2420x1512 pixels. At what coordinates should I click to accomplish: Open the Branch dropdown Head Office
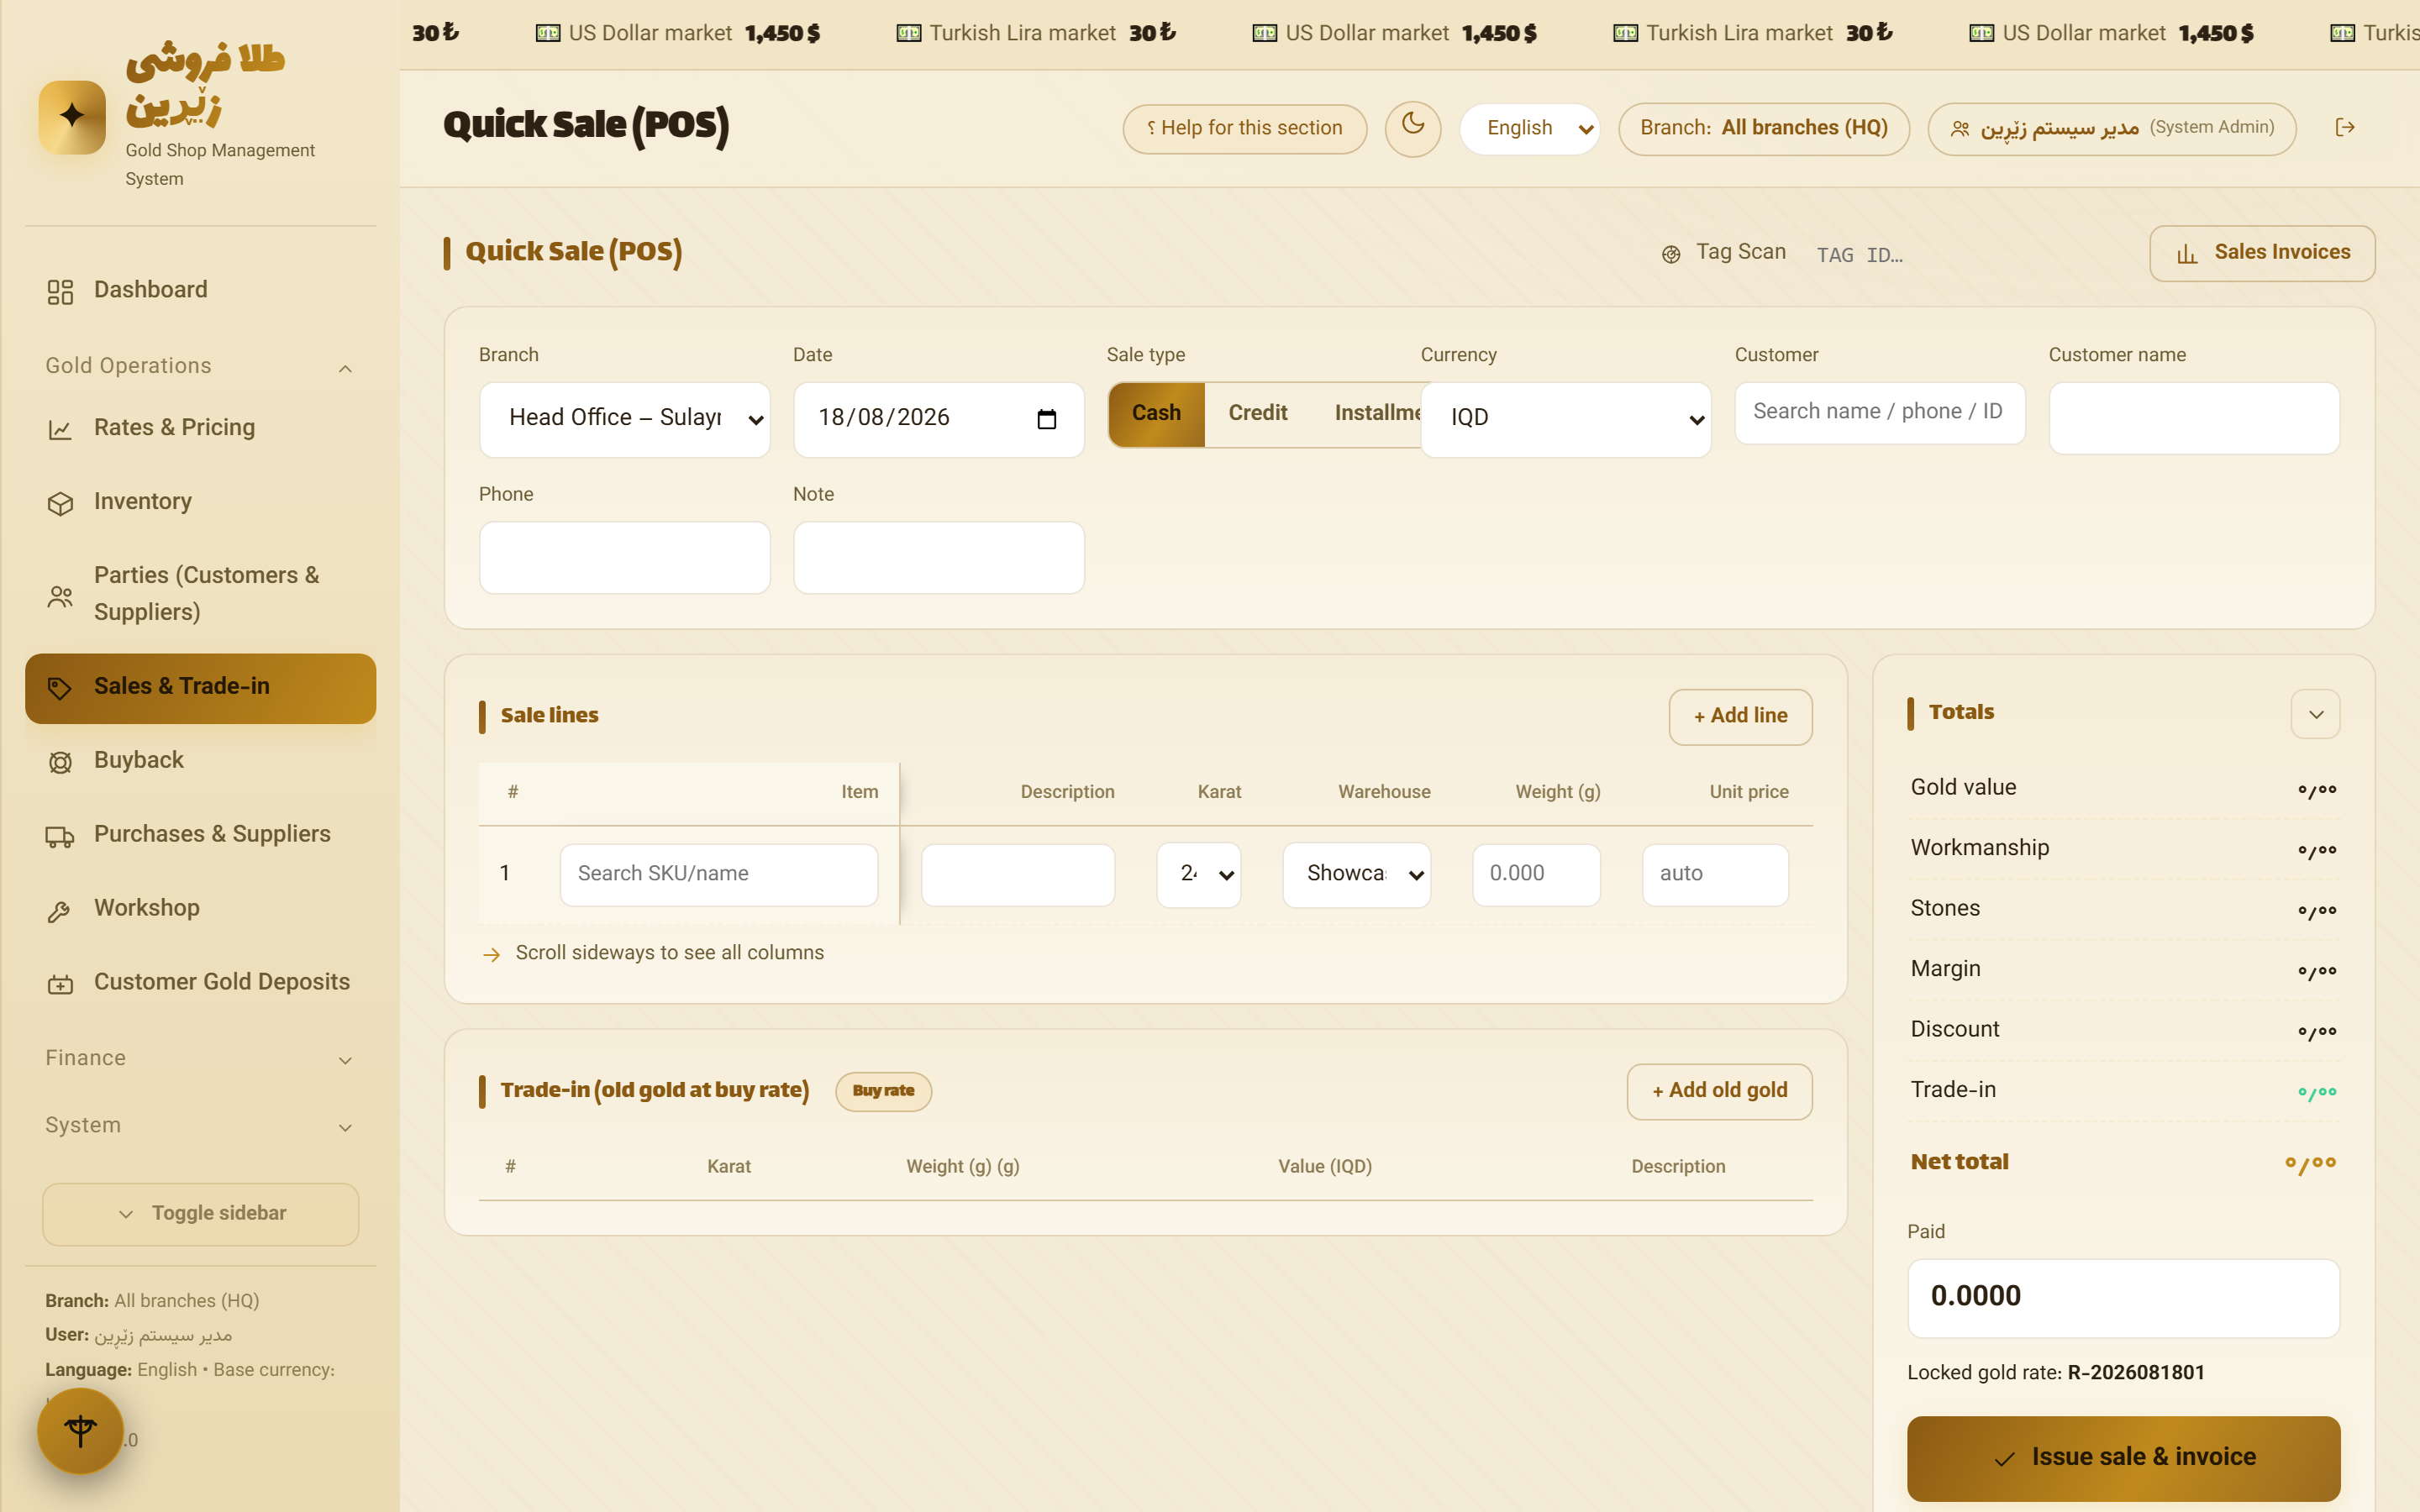coord(624,420)
